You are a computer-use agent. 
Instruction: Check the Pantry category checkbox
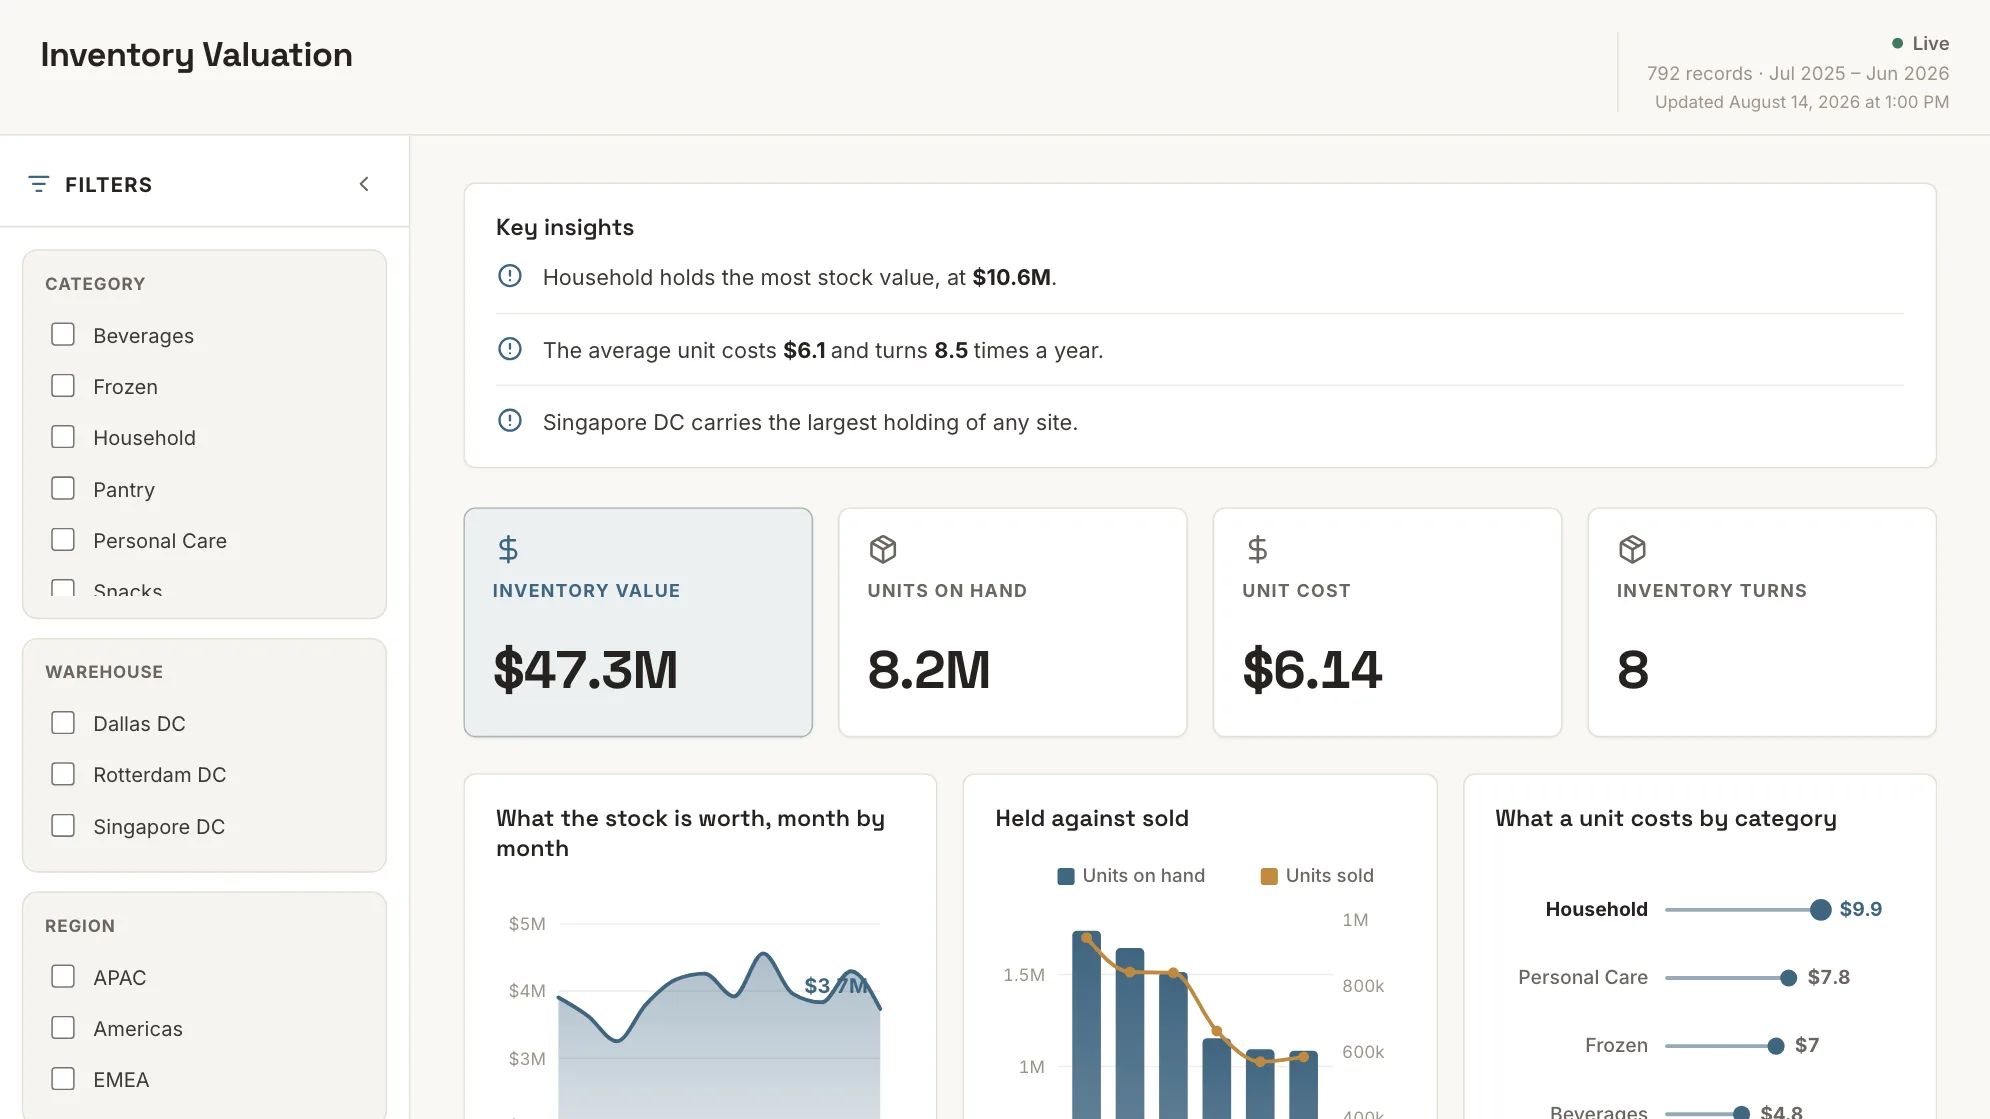pos(63,488)
